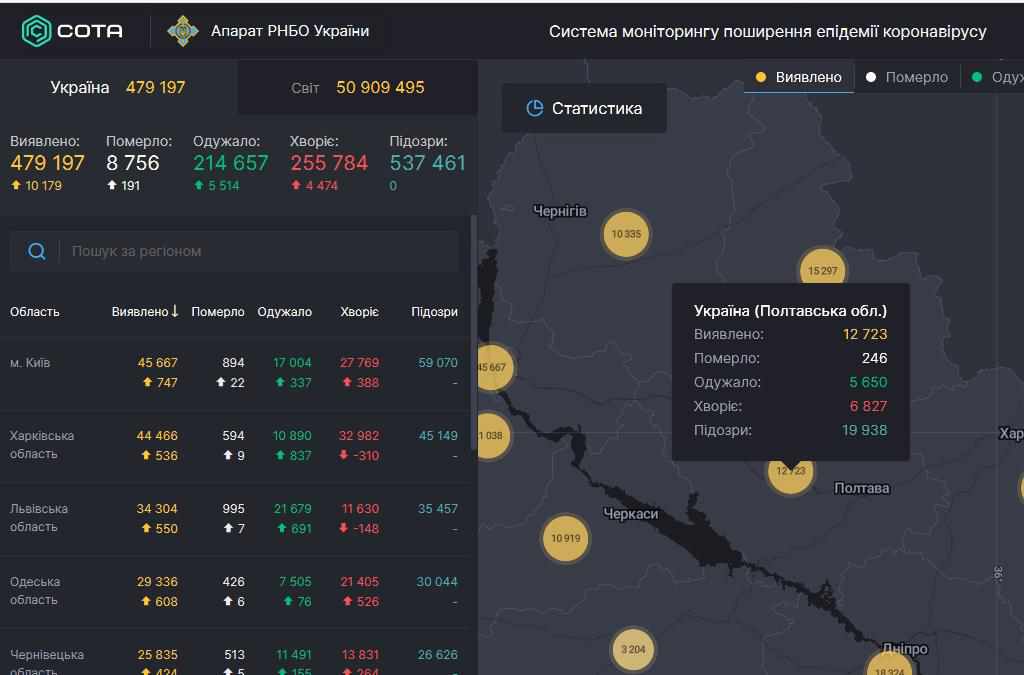Switch to the Україна tab
The width and height of the screenshot is (1024, 675).
[x=118, y=87]
